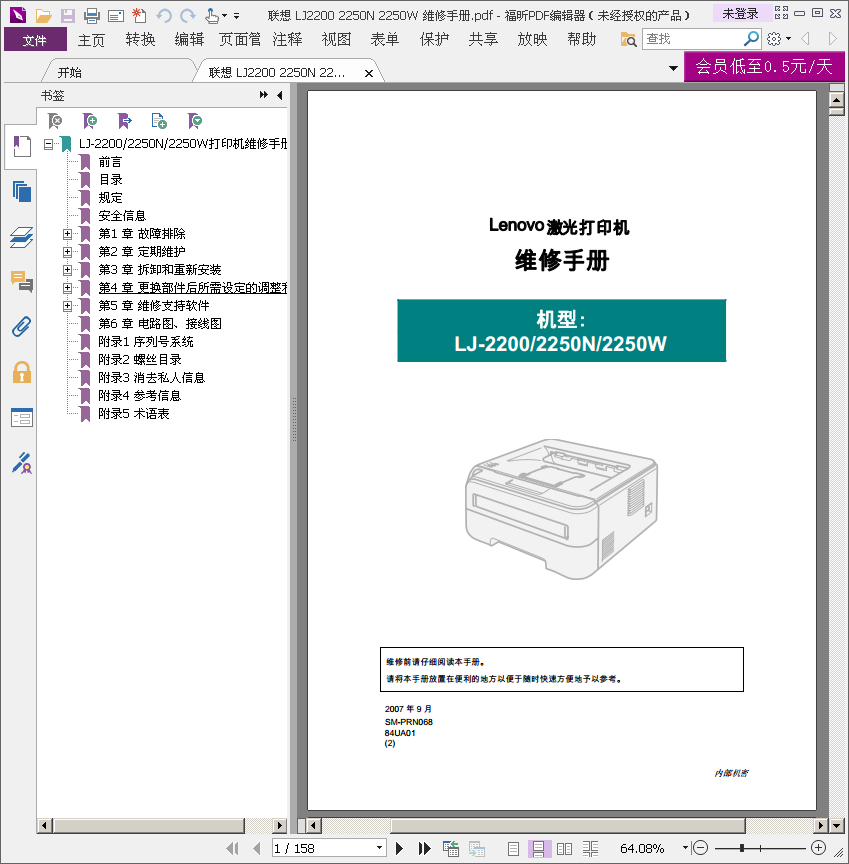Print the PDF using the printer icon
Screen dimensions: 849x864
tap(91, 15)
